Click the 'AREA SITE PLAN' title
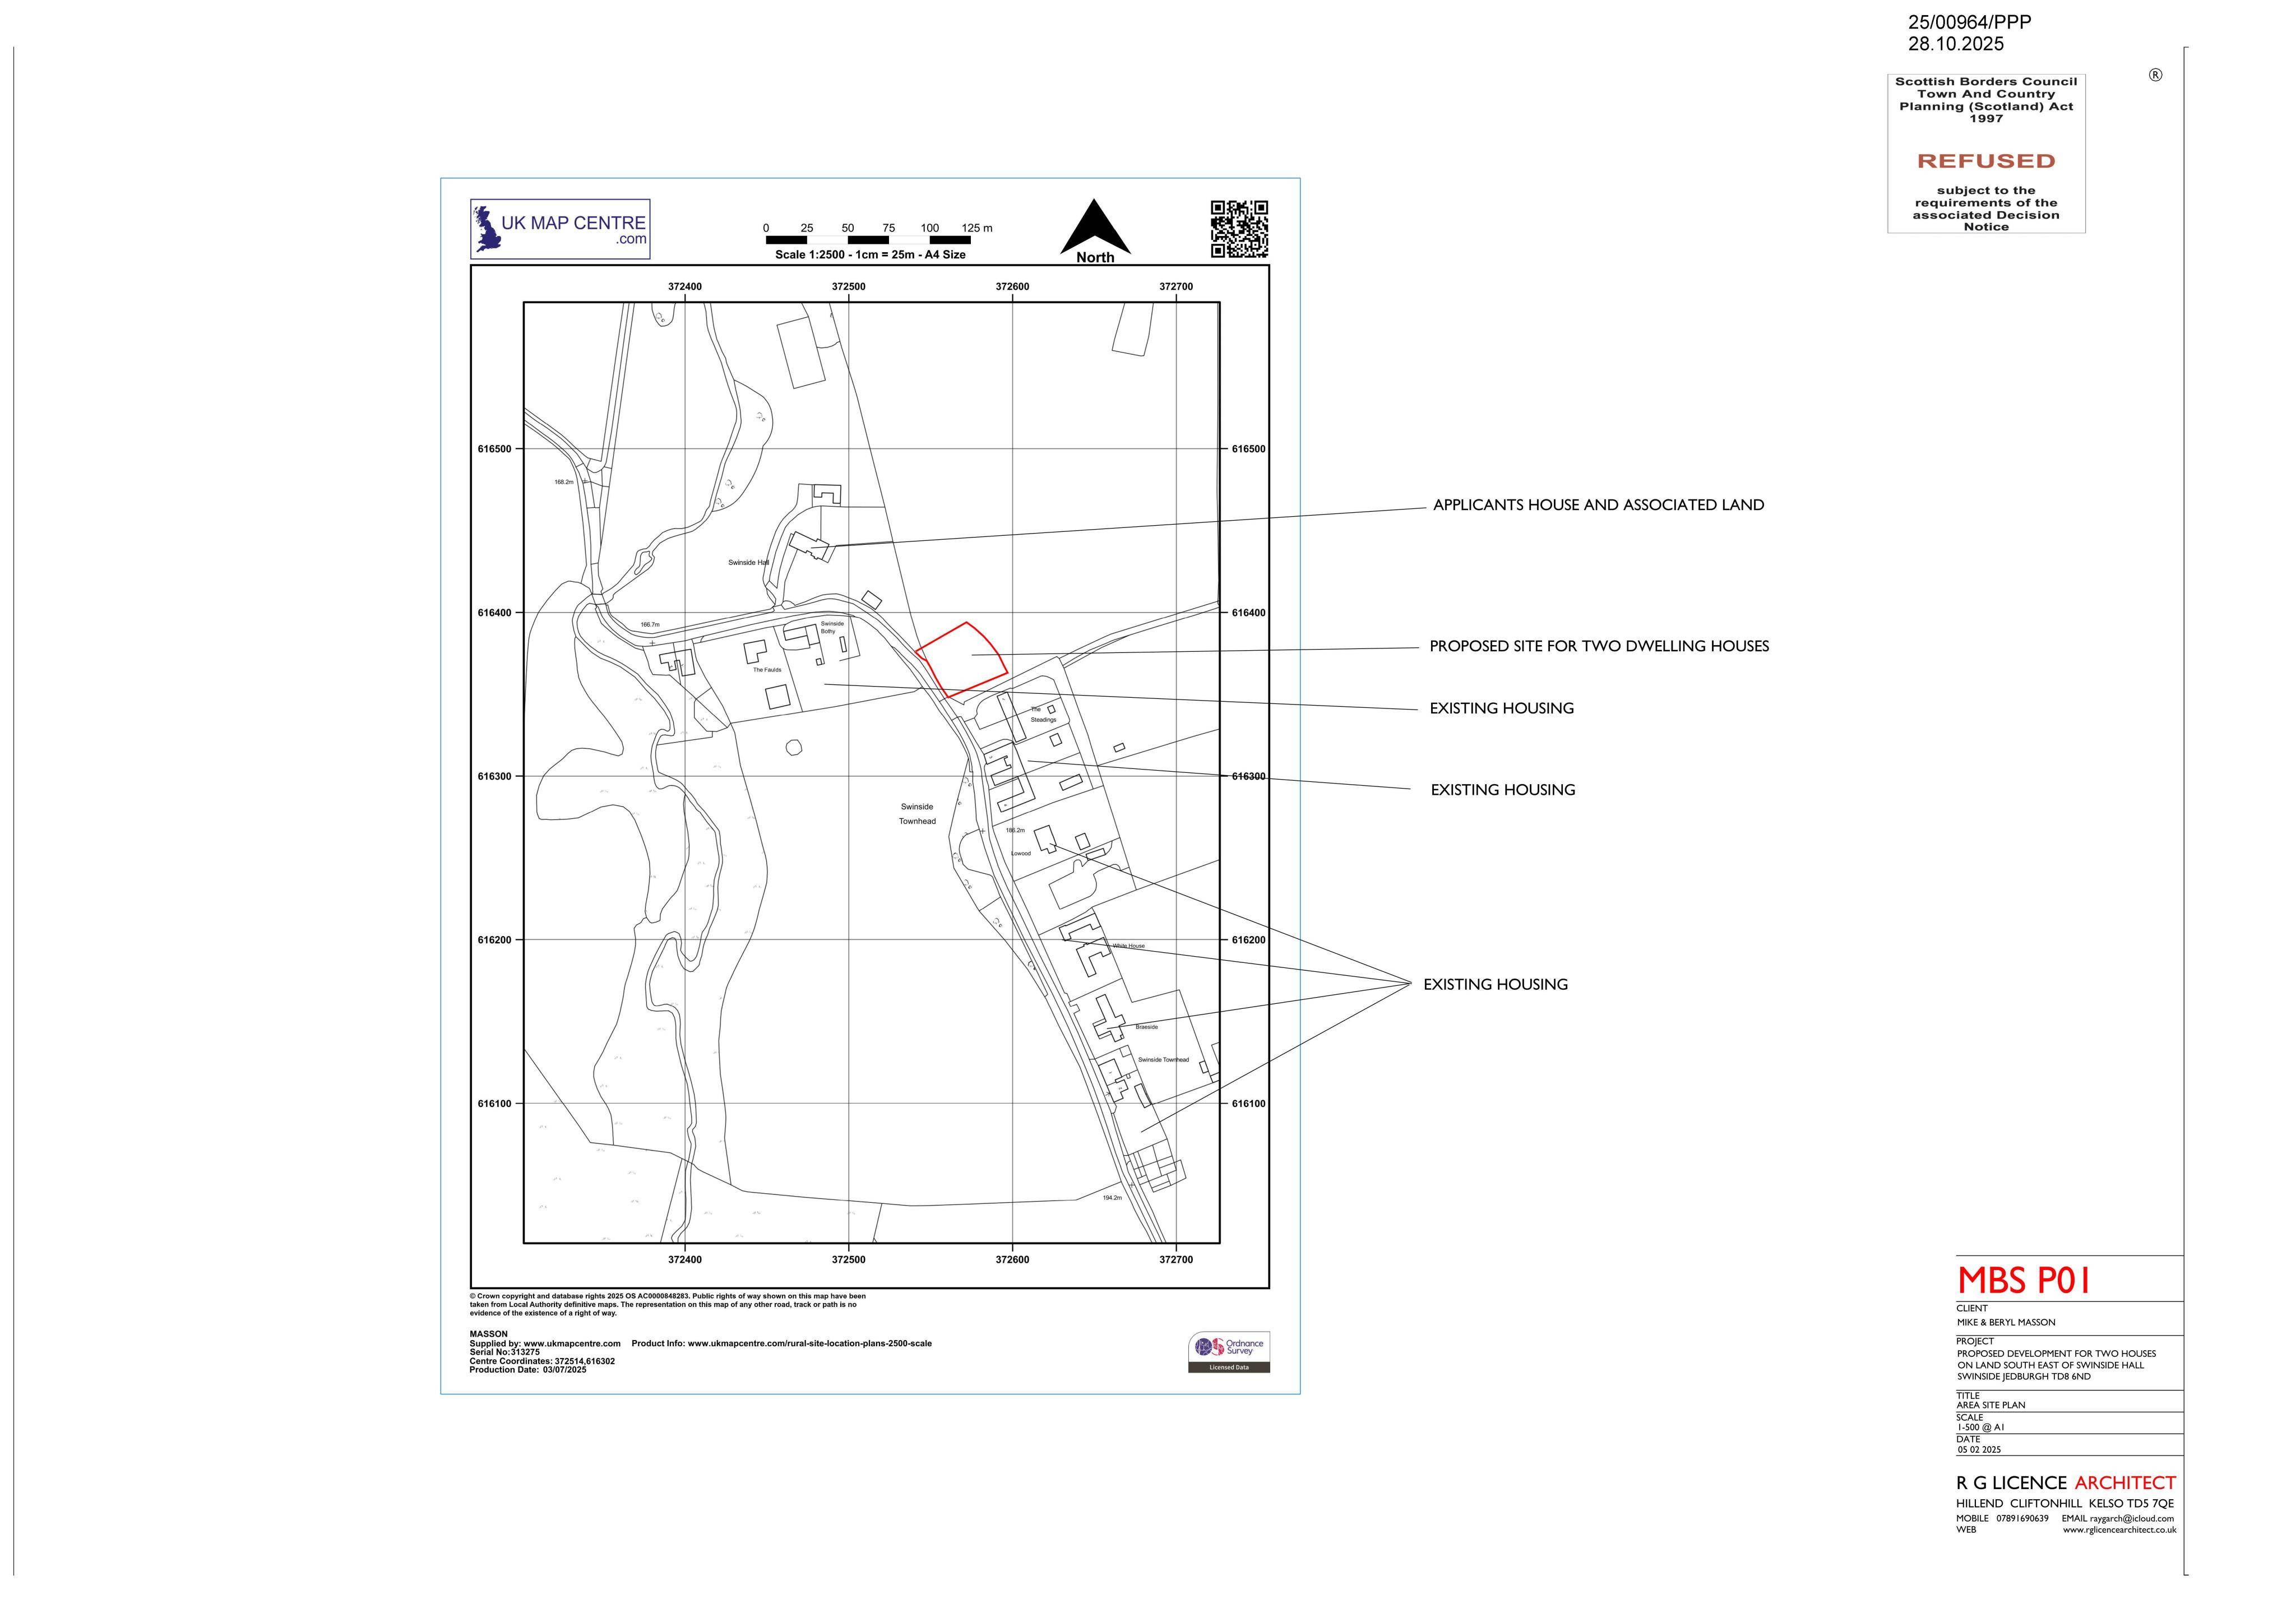 click(1991, 1405)
